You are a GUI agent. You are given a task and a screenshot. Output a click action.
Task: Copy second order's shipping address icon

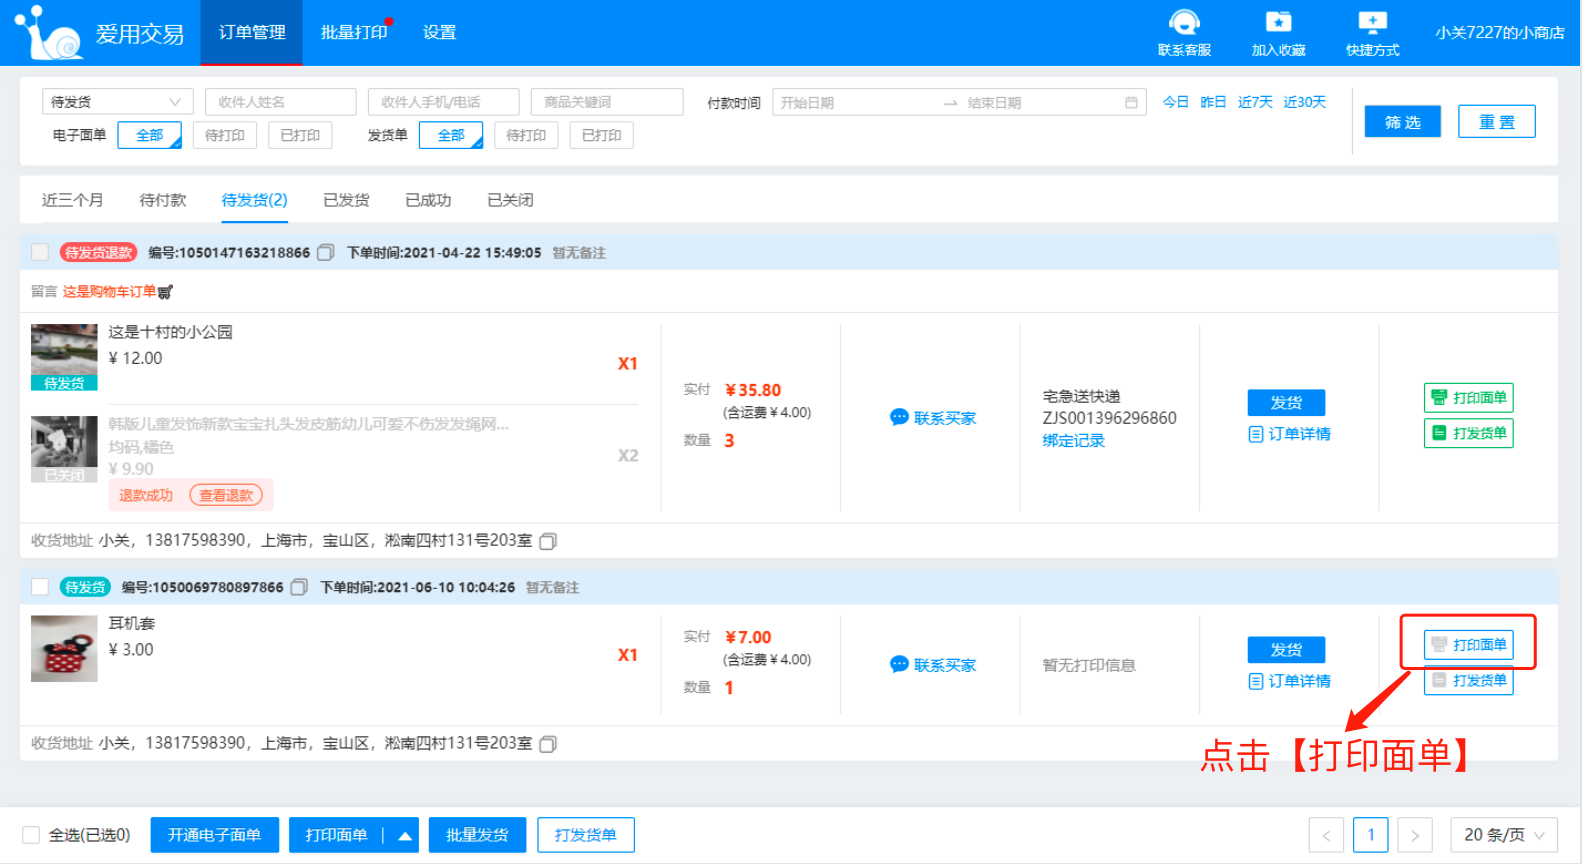click(x=547, y=744)
